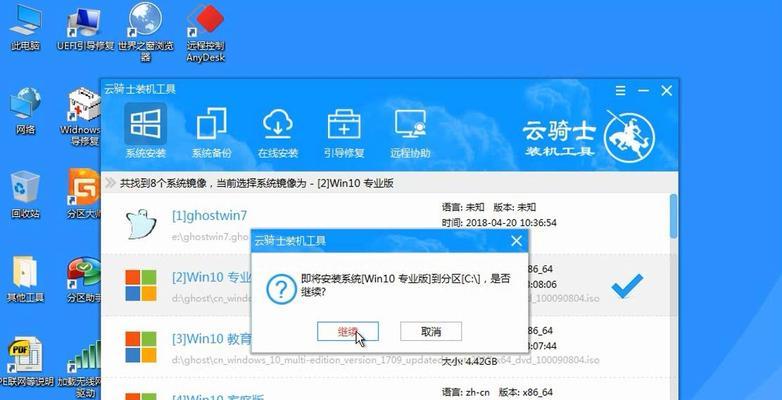The width and height of the screenshot is (782, 400).
Task: Click the Windows logo of [2]Win10 专业版
Action: tap(141, 285)
